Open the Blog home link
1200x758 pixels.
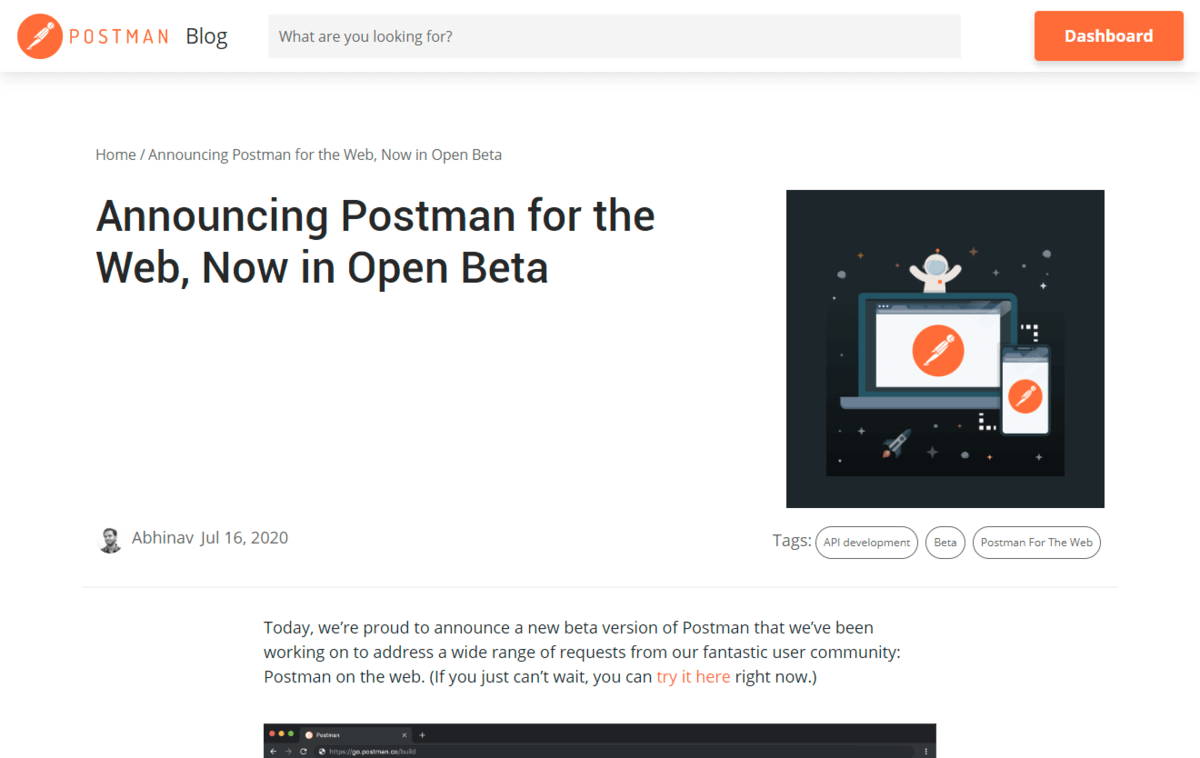pos(206,37)
